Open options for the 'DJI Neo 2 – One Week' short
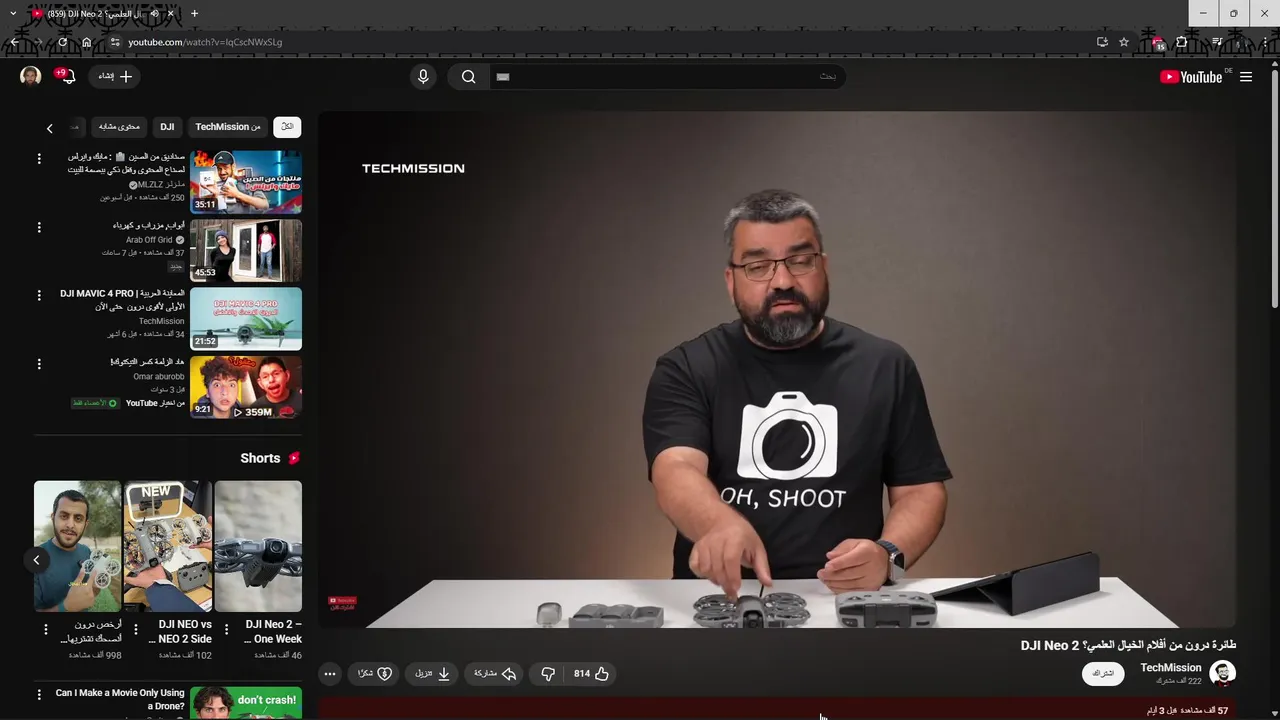Viewport: 1280px width, 720px height. tap(226, 630)
